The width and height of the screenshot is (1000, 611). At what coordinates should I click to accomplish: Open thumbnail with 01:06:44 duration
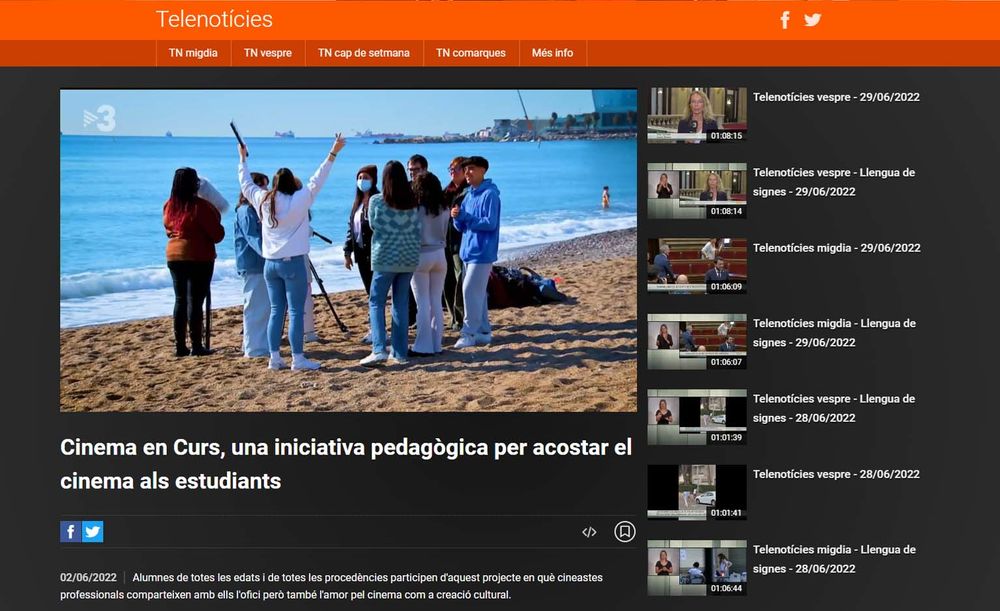click(697, 567)
